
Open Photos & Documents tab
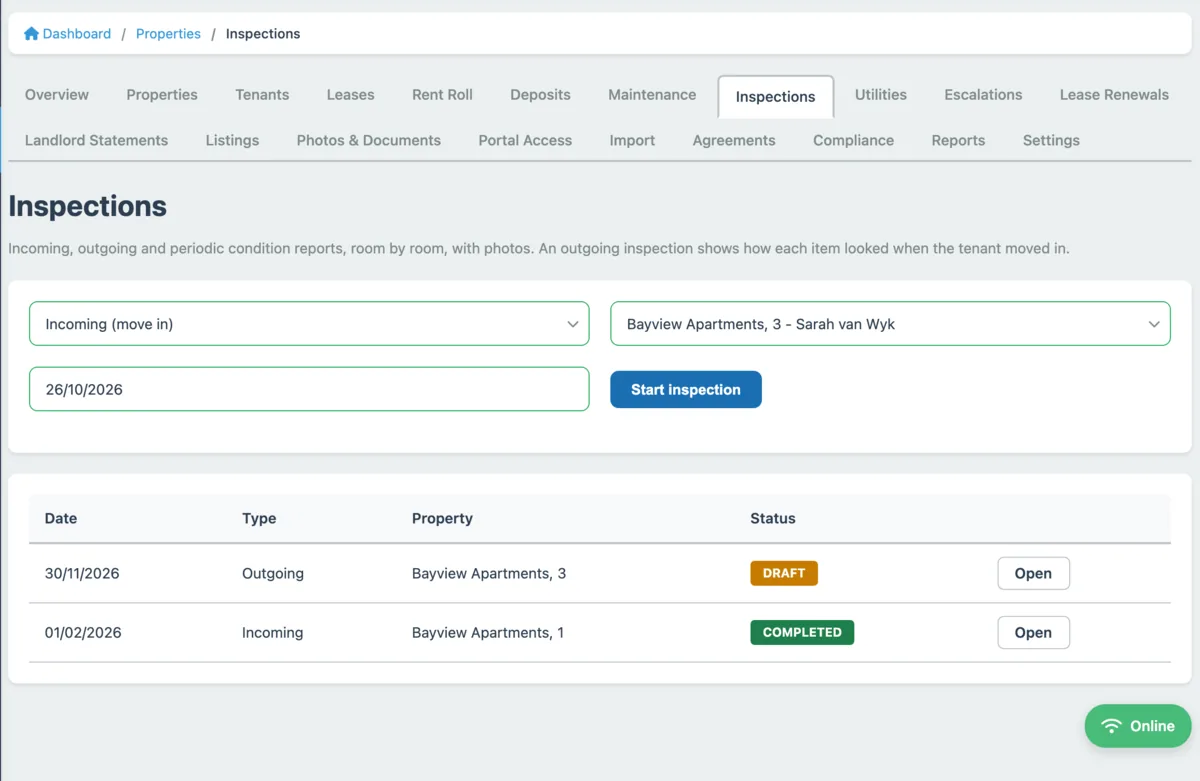(x=368, y=141)
